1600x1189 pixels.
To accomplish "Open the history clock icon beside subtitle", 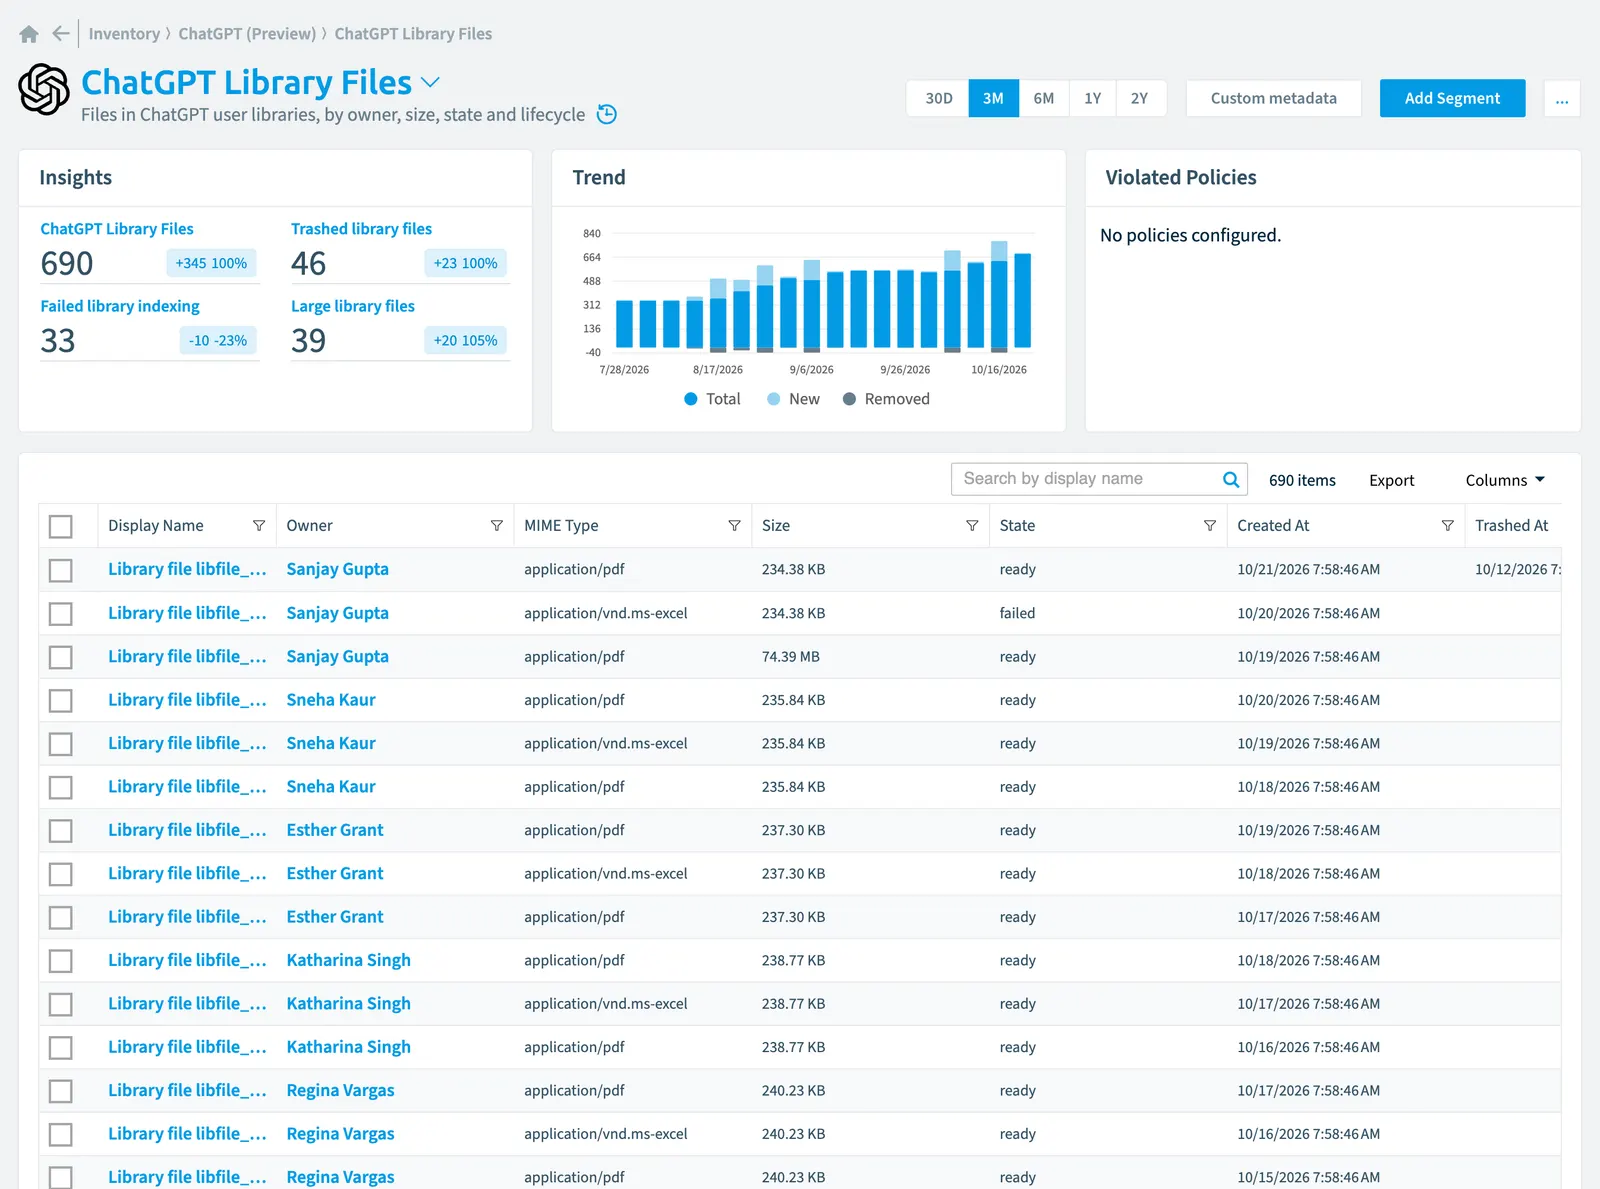I will coord(607,114).
